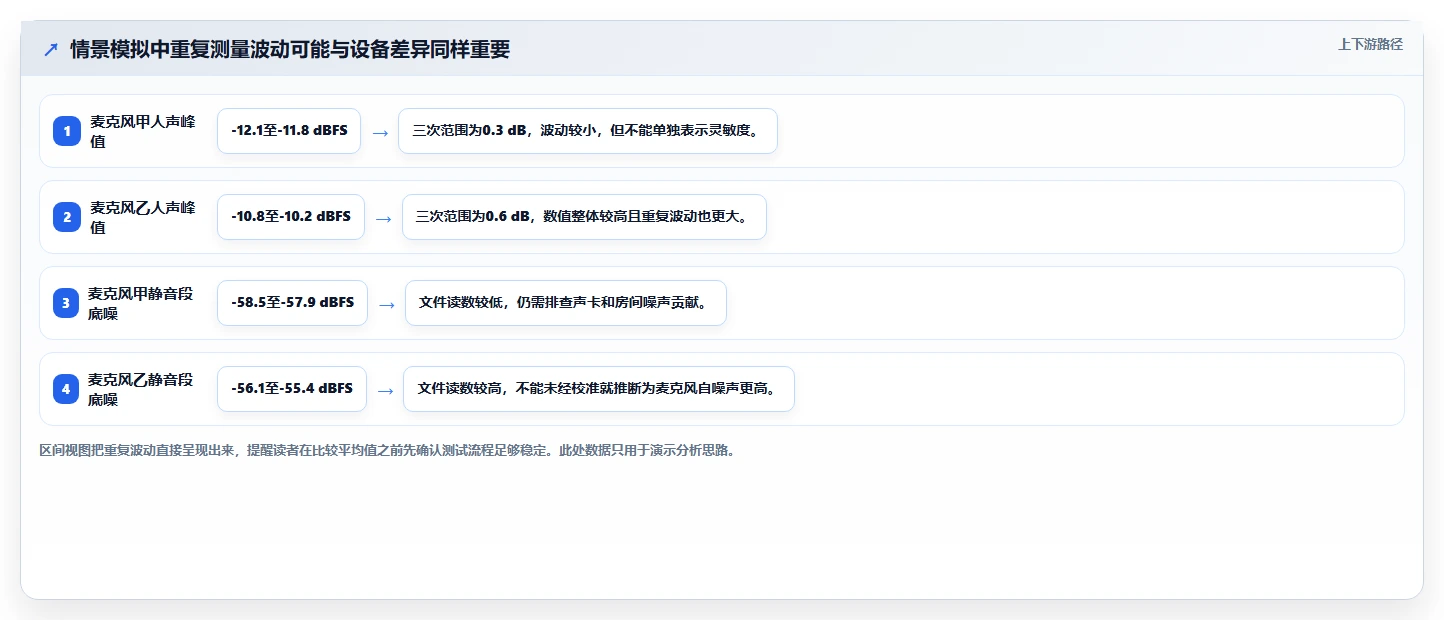Viewport: 1444px width, 620px height.
Task: Click the arrow after -56.1至-55.4 dBFS
Action: click(x=385, y=390)
